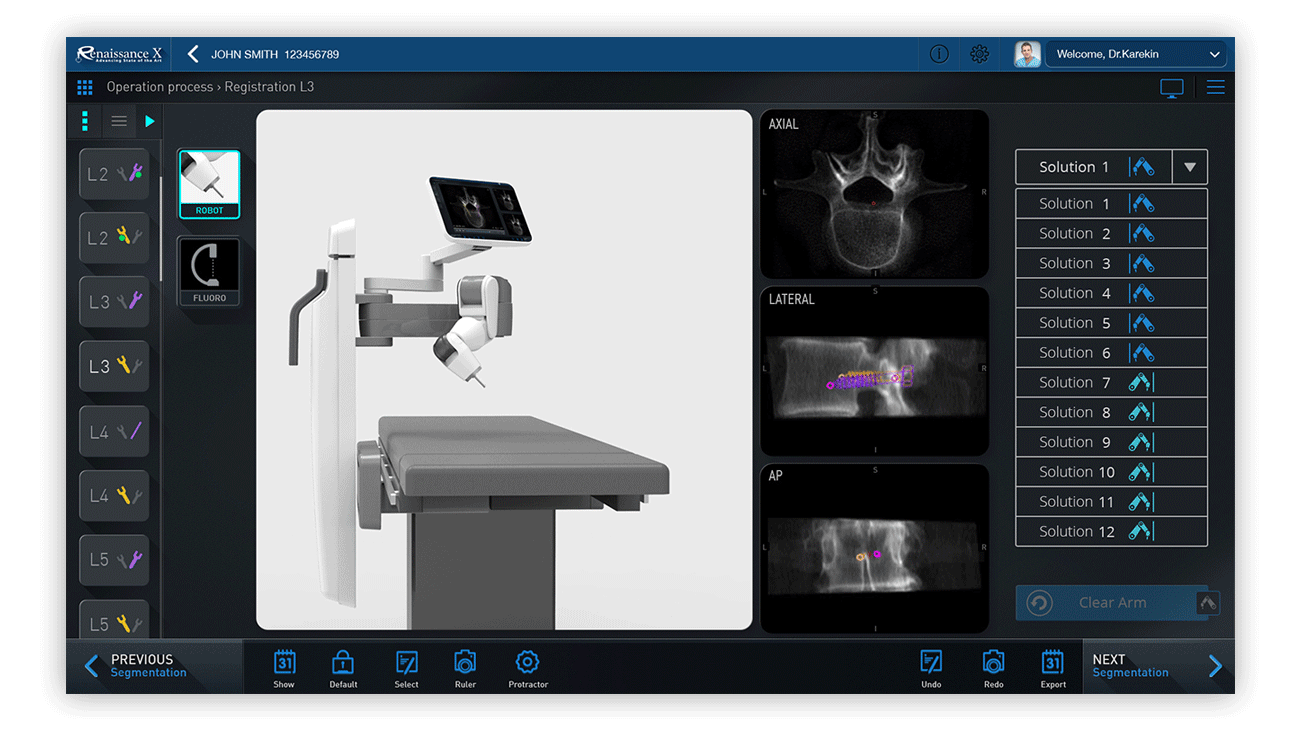Choose Solution 8 in the list

click(1111, 412)
